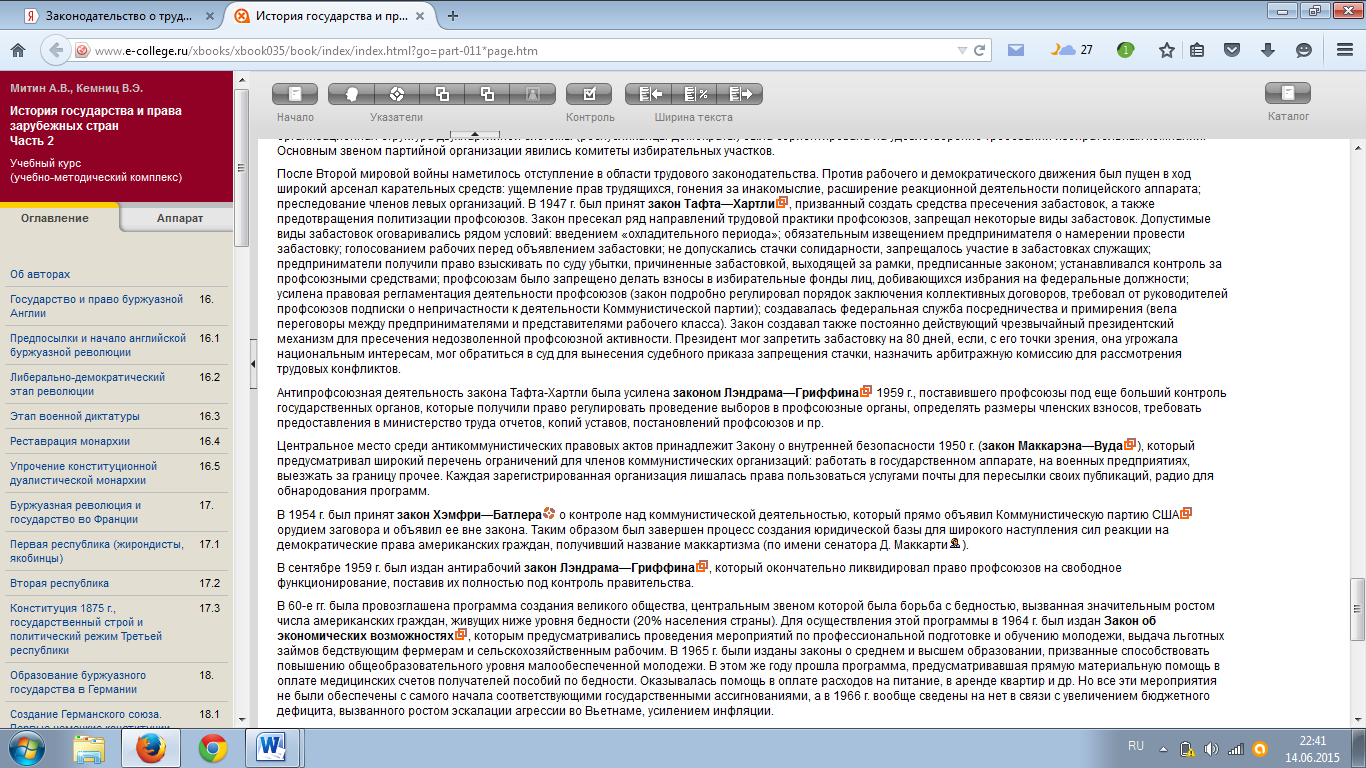Click the person icon after Д. Маккарти

click(955, 543)
